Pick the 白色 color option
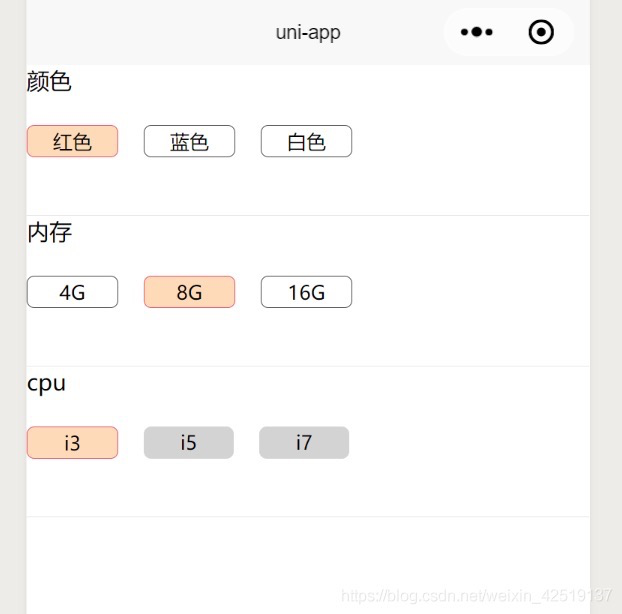 click(306, 142)
